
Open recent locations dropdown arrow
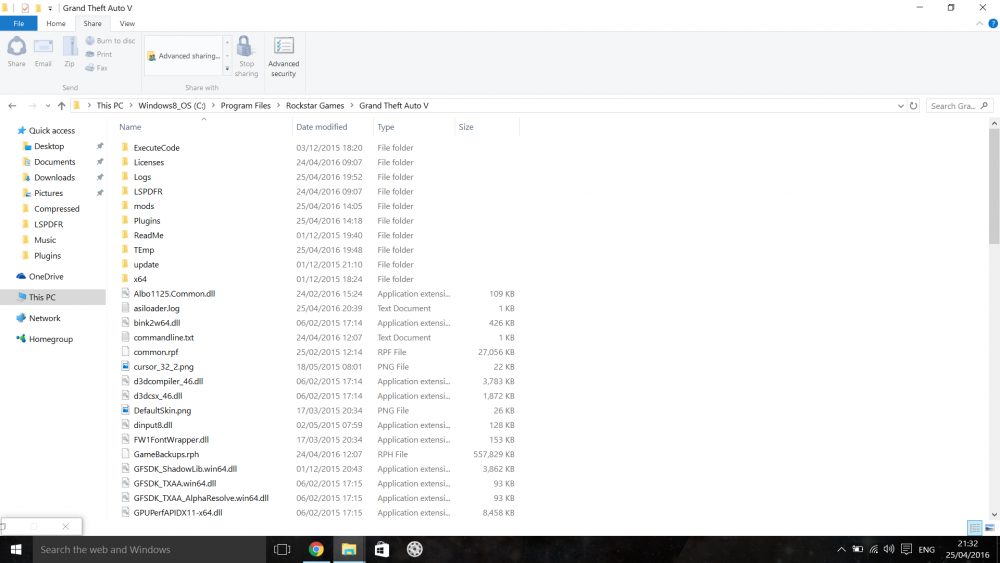point(48,106)
